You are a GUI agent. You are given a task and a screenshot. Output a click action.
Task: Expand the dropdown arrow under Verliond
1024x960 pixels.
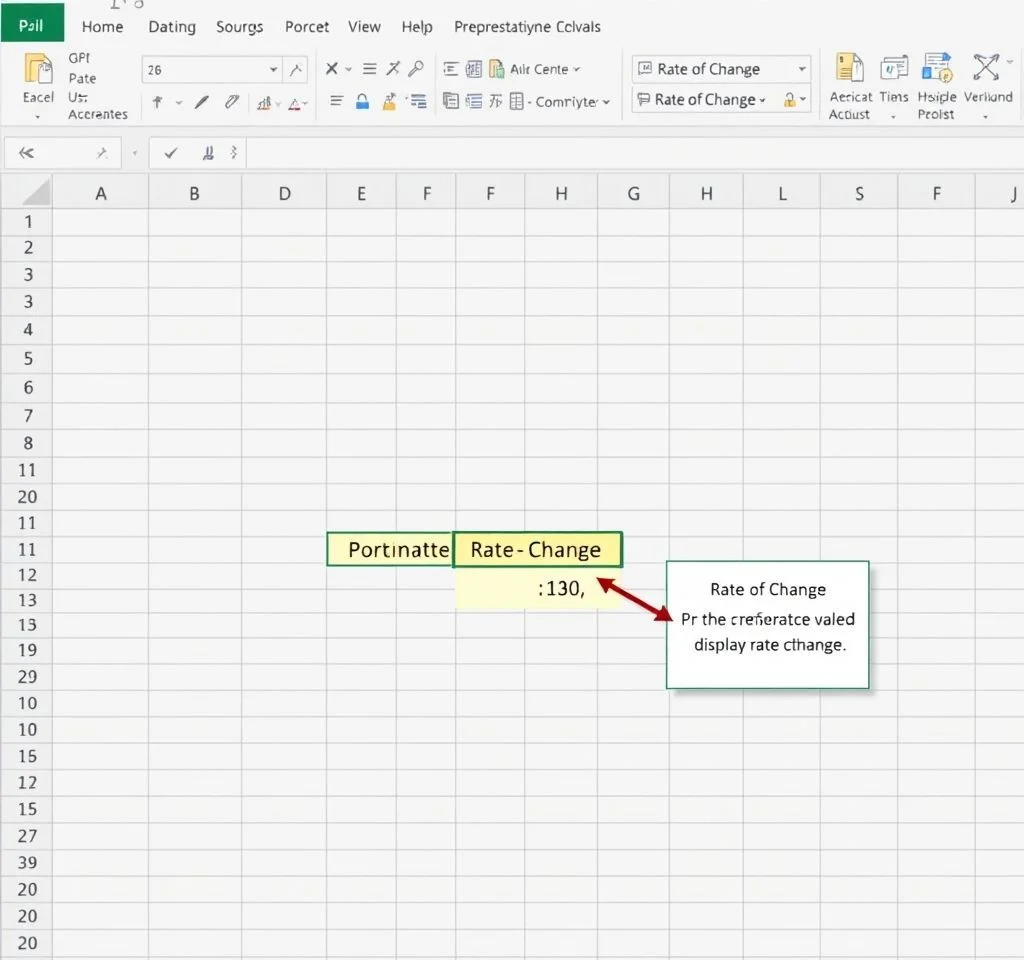(985, 117)
